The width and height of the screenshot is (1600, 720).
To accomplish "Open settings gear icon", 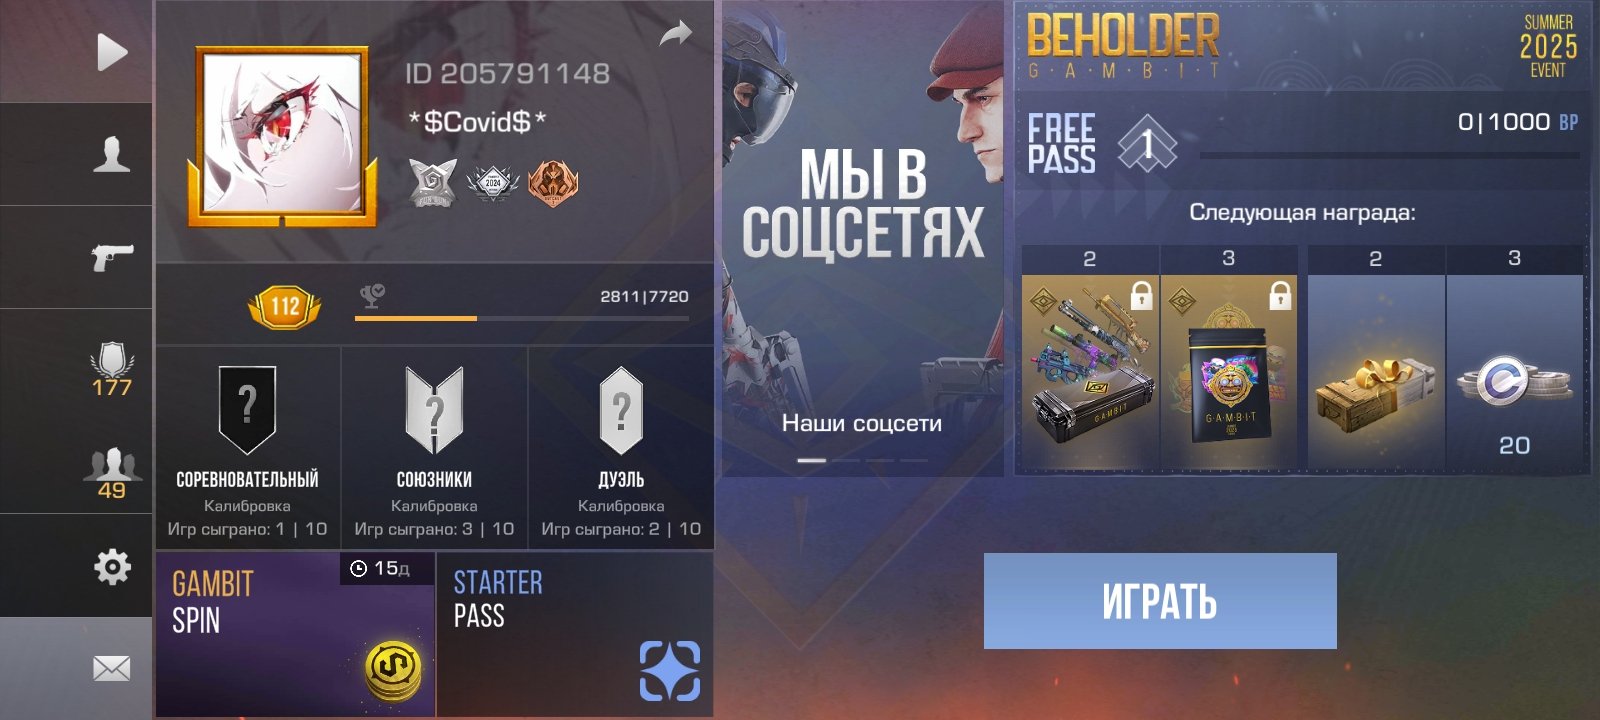I will (112, 567).
